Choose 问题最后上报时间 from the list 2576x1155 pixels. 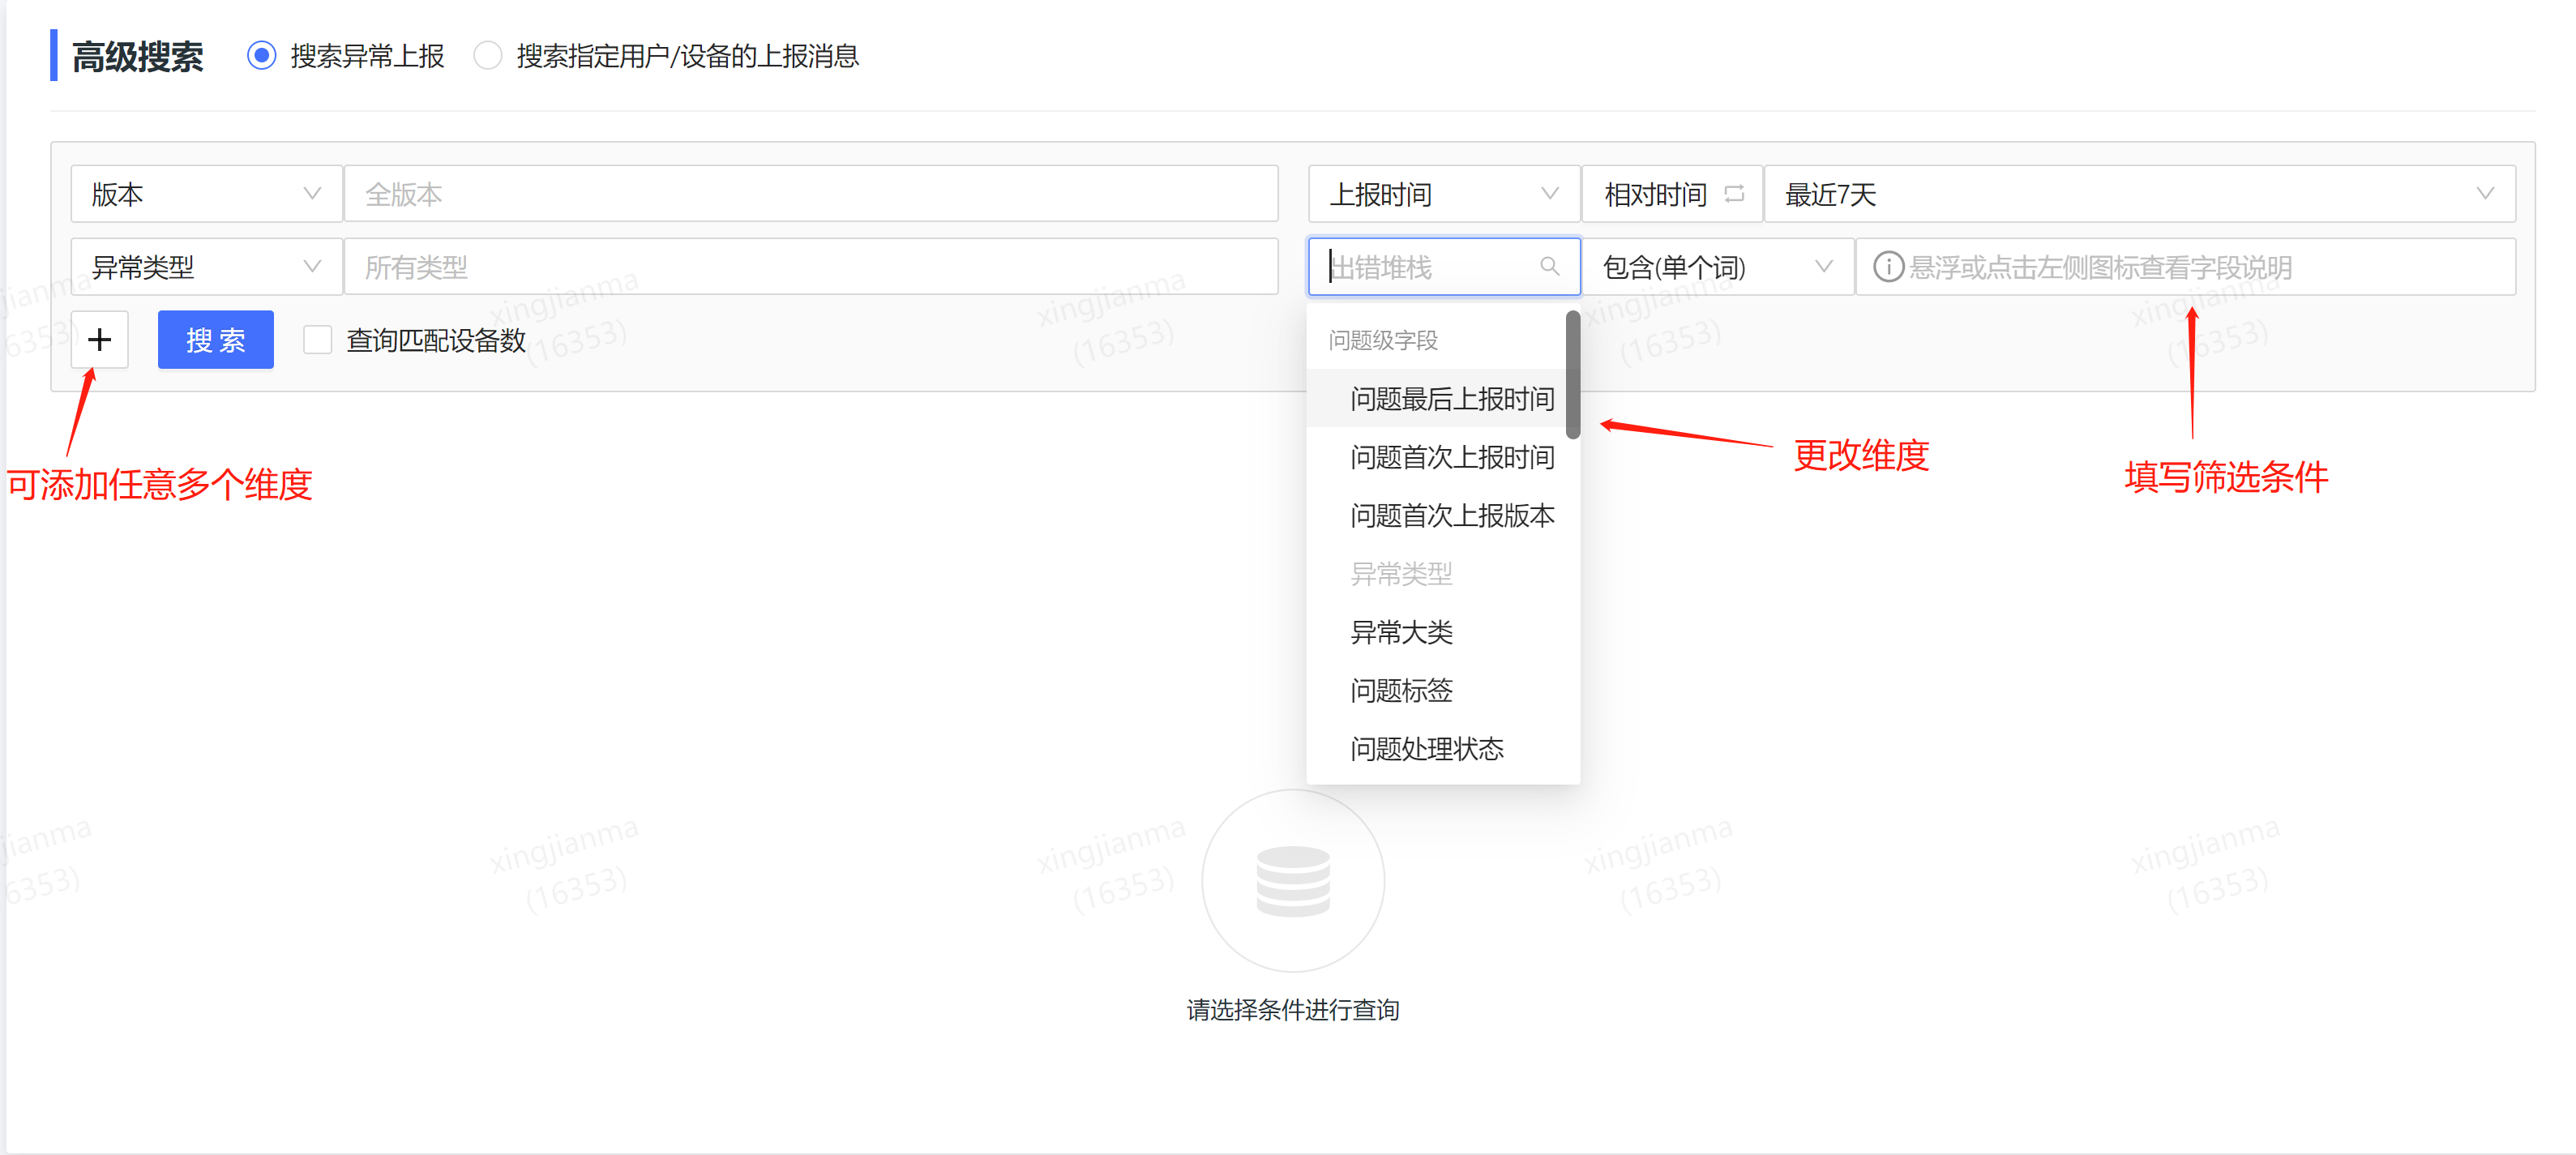(1437, 399)
